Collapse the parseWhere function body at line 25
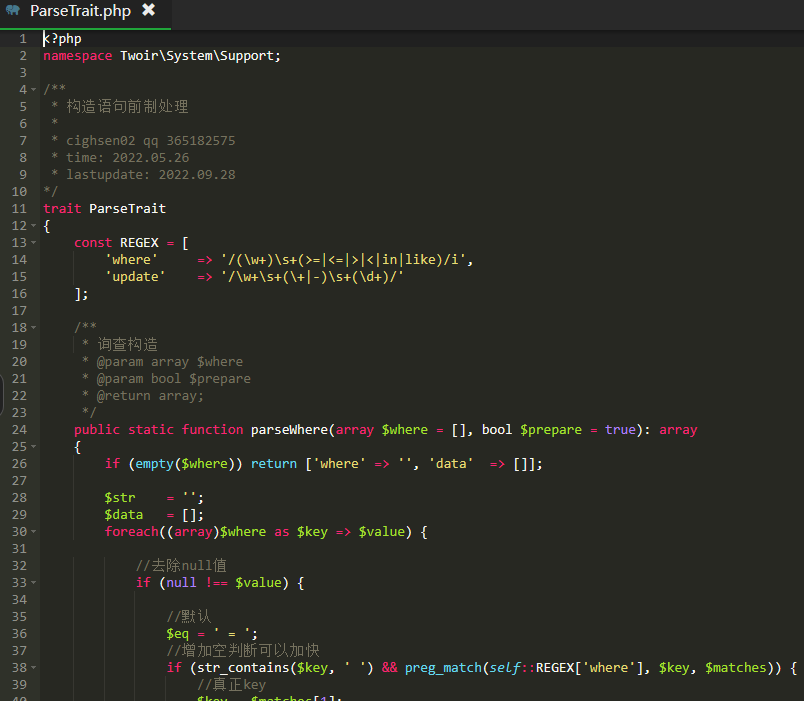The image size is (804, 701). coord(34,446)
